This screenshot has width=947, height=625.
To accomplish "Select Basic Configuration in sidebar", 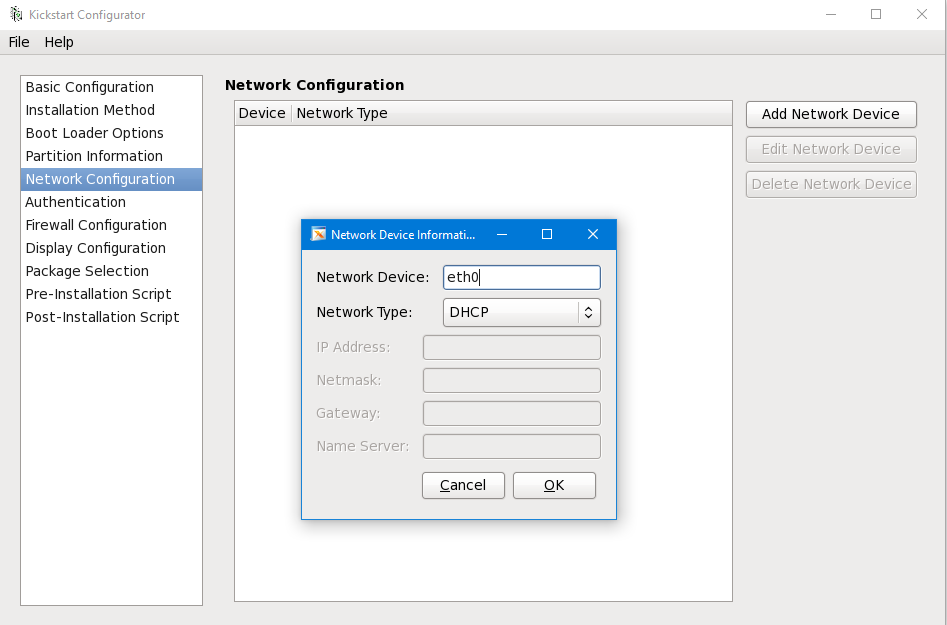I will click(x=90, y=87).
